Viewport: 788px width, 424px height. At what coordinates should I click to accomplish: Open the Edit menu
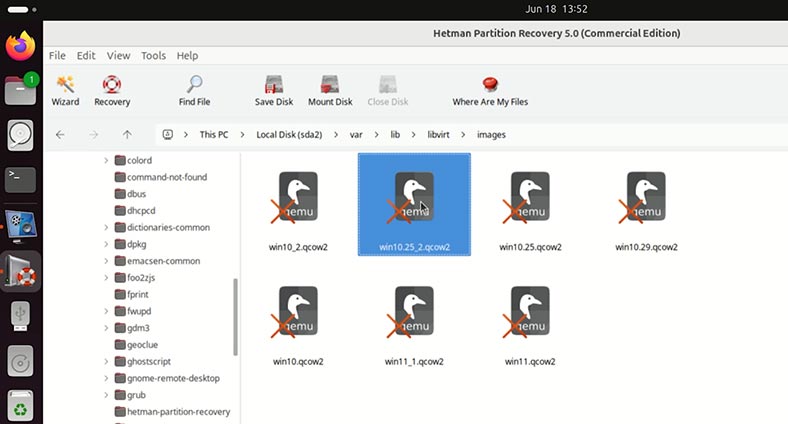(x=86, y=56)
